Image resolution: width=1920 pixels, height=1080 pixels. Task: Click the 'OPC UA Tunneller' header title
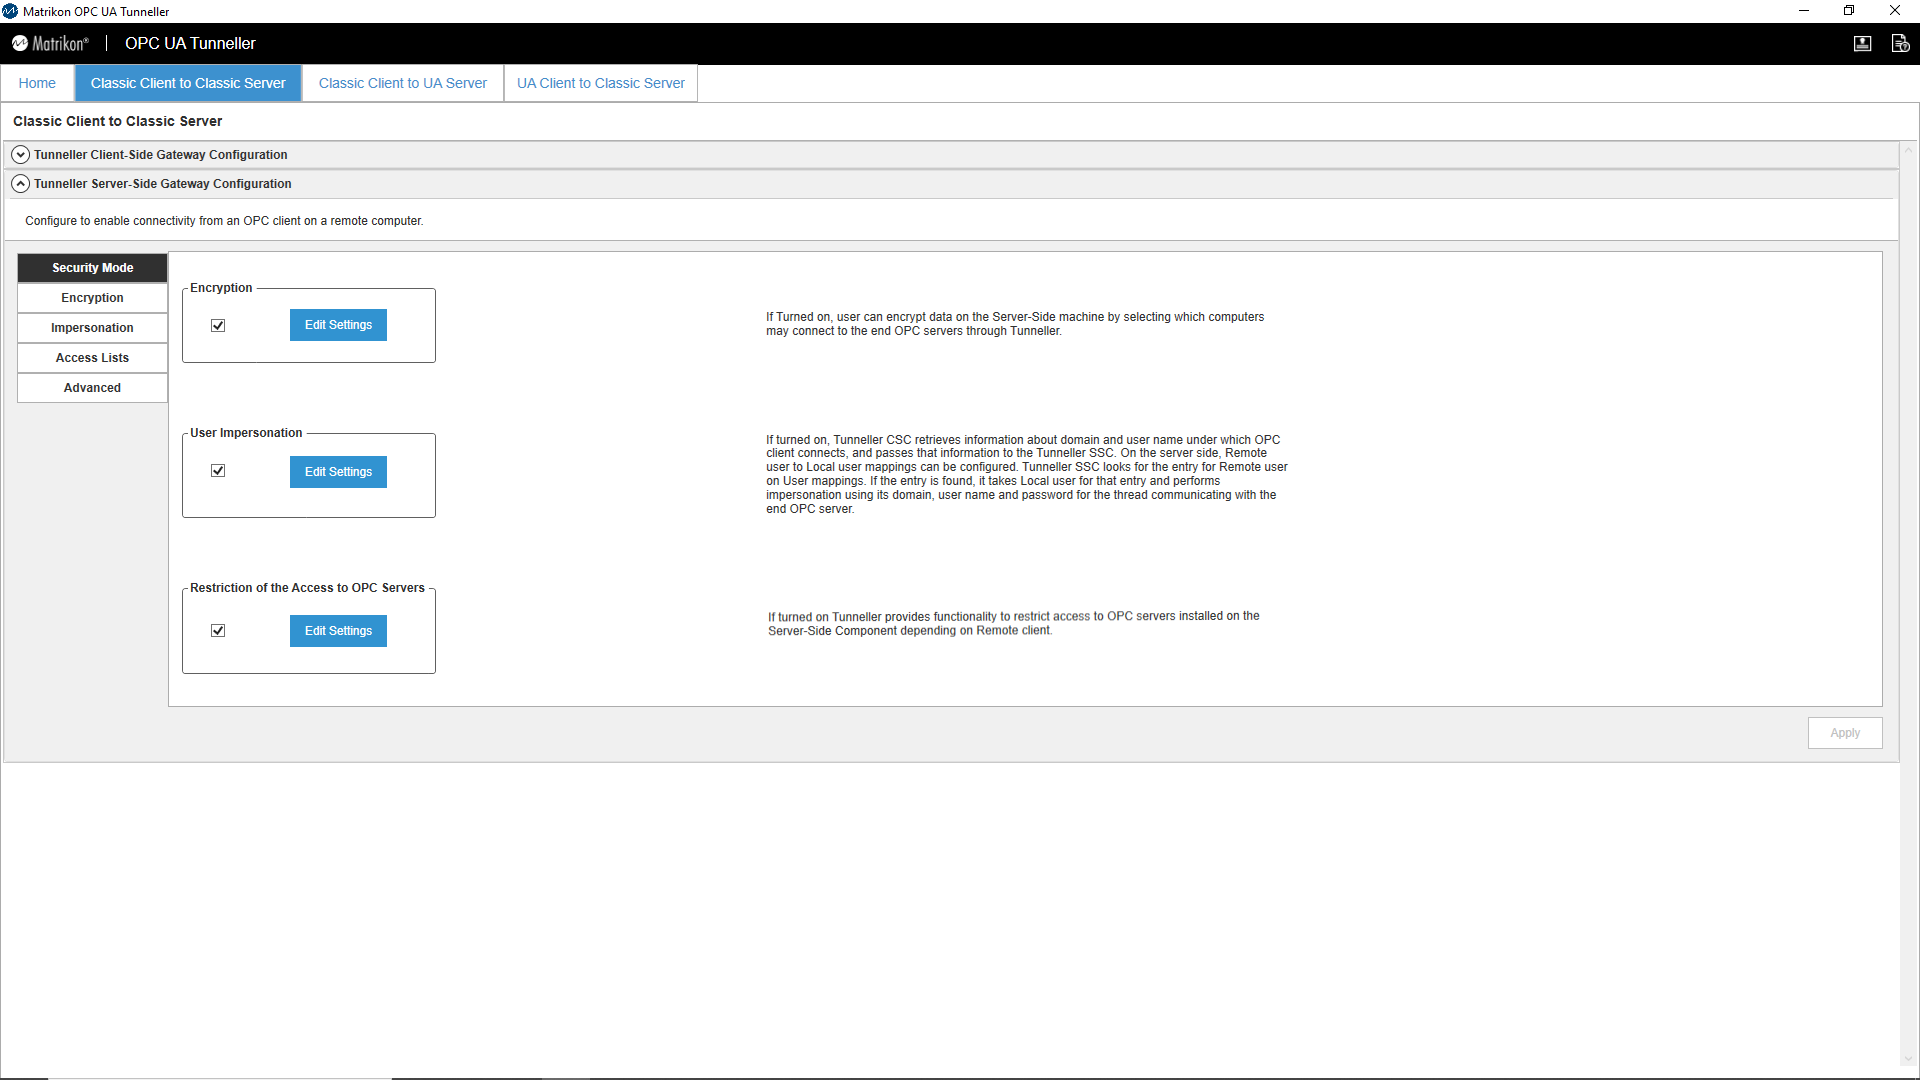(190, 43)
